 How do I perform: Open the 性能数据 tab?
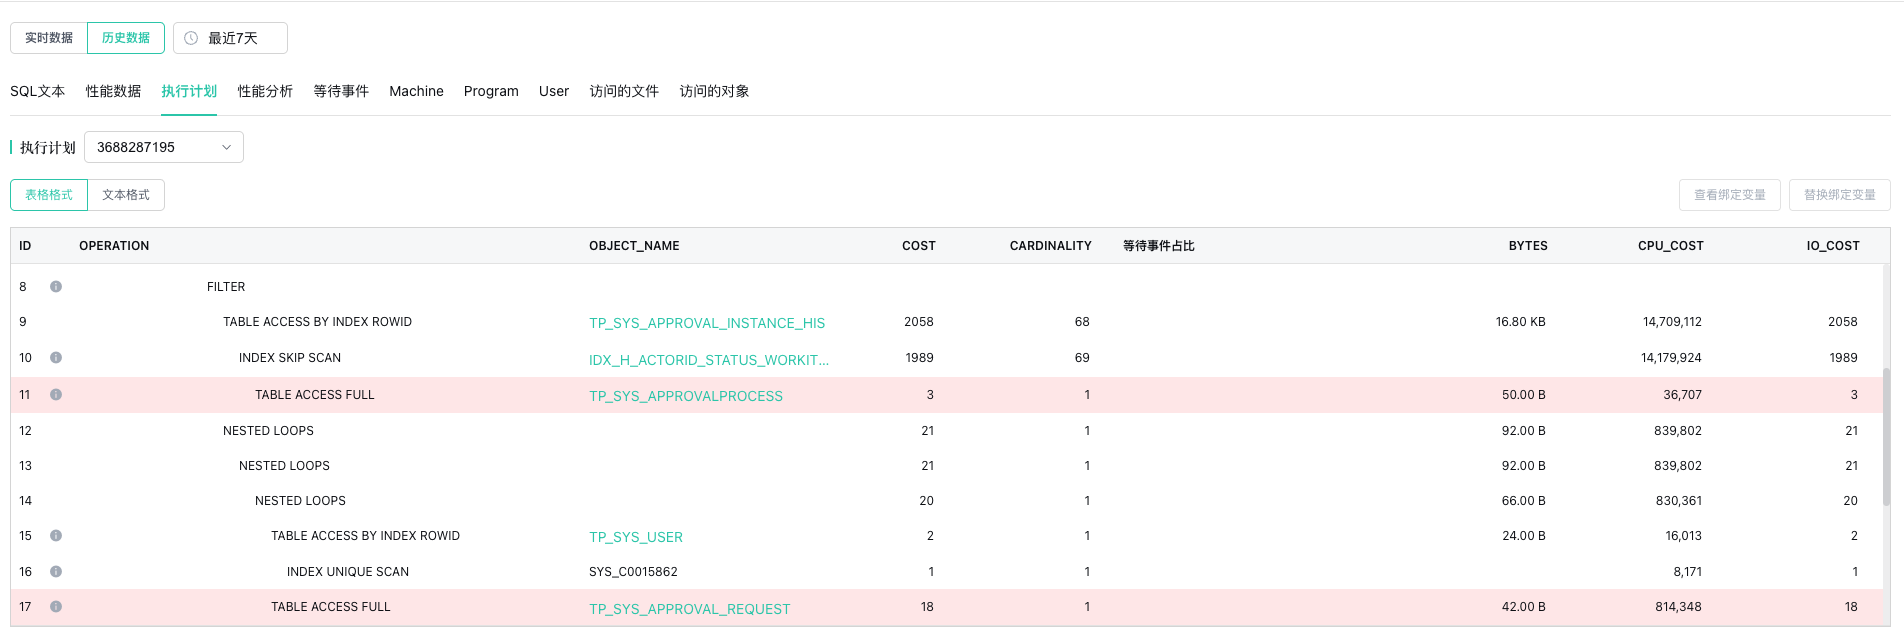(113, 91)
